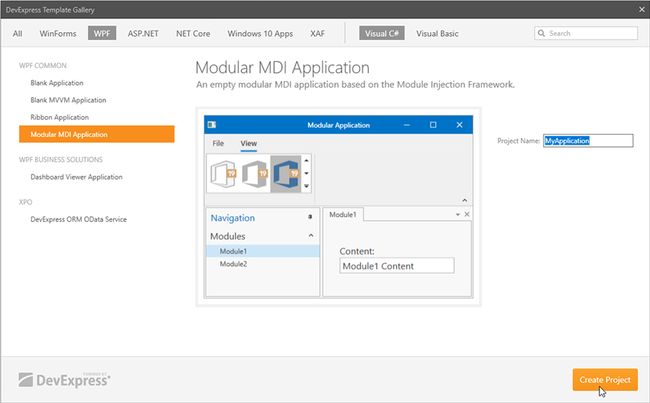This screenshot has width=650, height=403.
Task: Select Visual C# language option
Action: (382, 34)
